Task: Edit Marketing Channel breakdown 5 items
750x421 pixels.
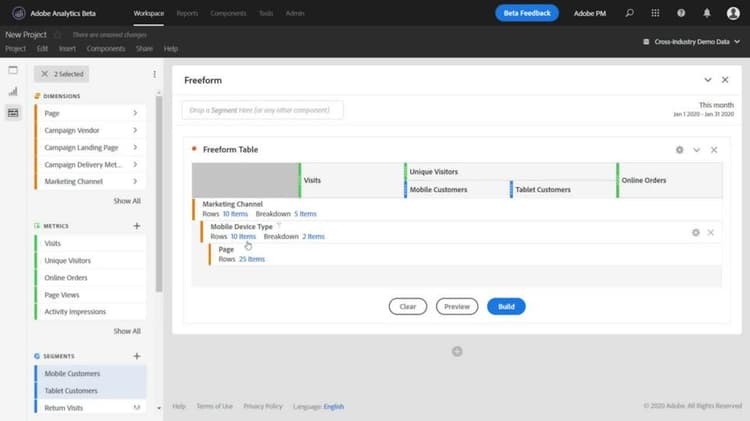Action: tap(305, 214)
